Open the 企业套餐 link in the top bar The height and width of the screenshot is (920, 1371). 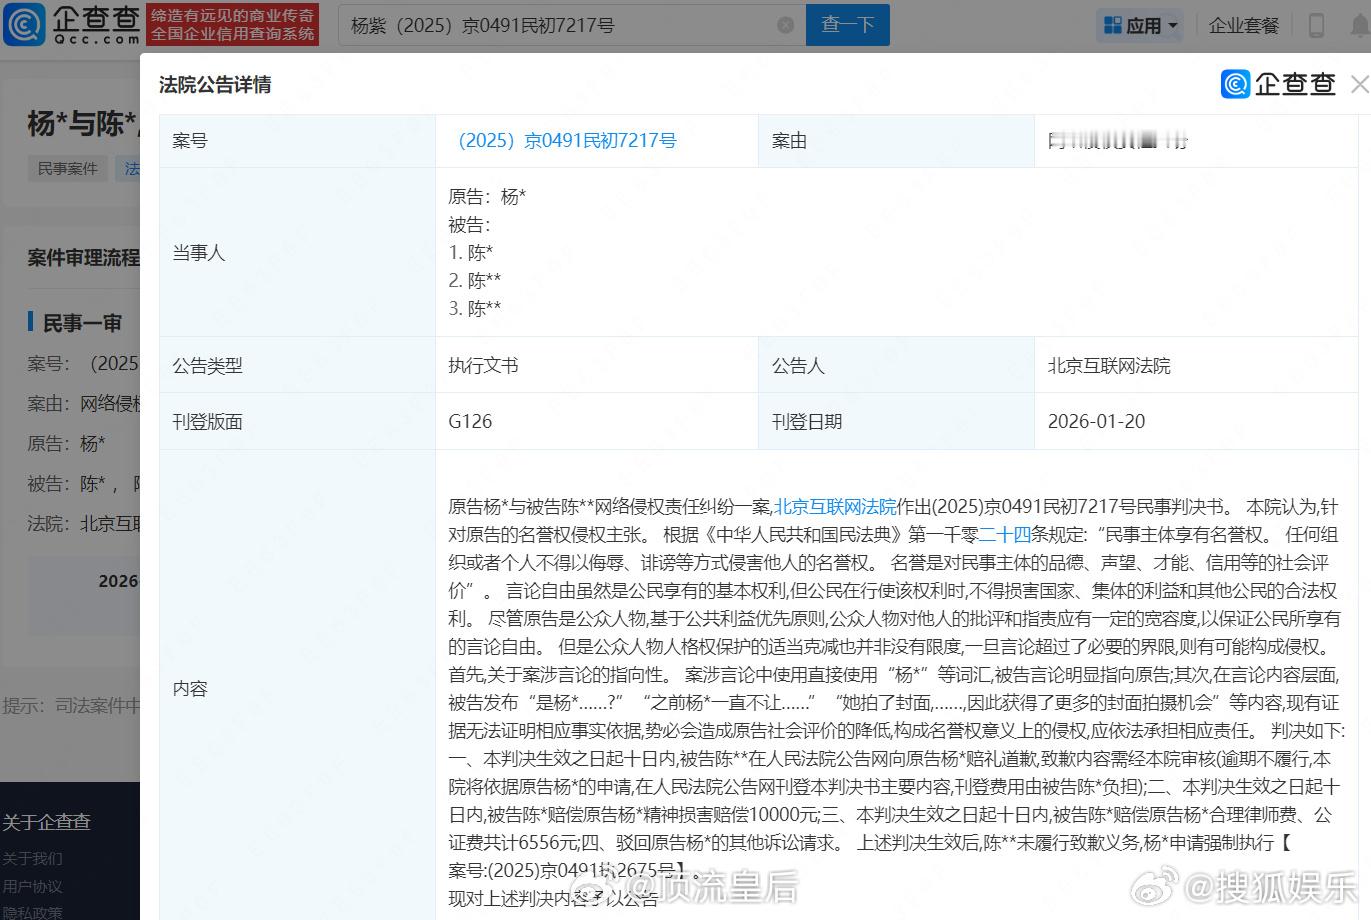pyautogui.click(x=1243, y=24)
